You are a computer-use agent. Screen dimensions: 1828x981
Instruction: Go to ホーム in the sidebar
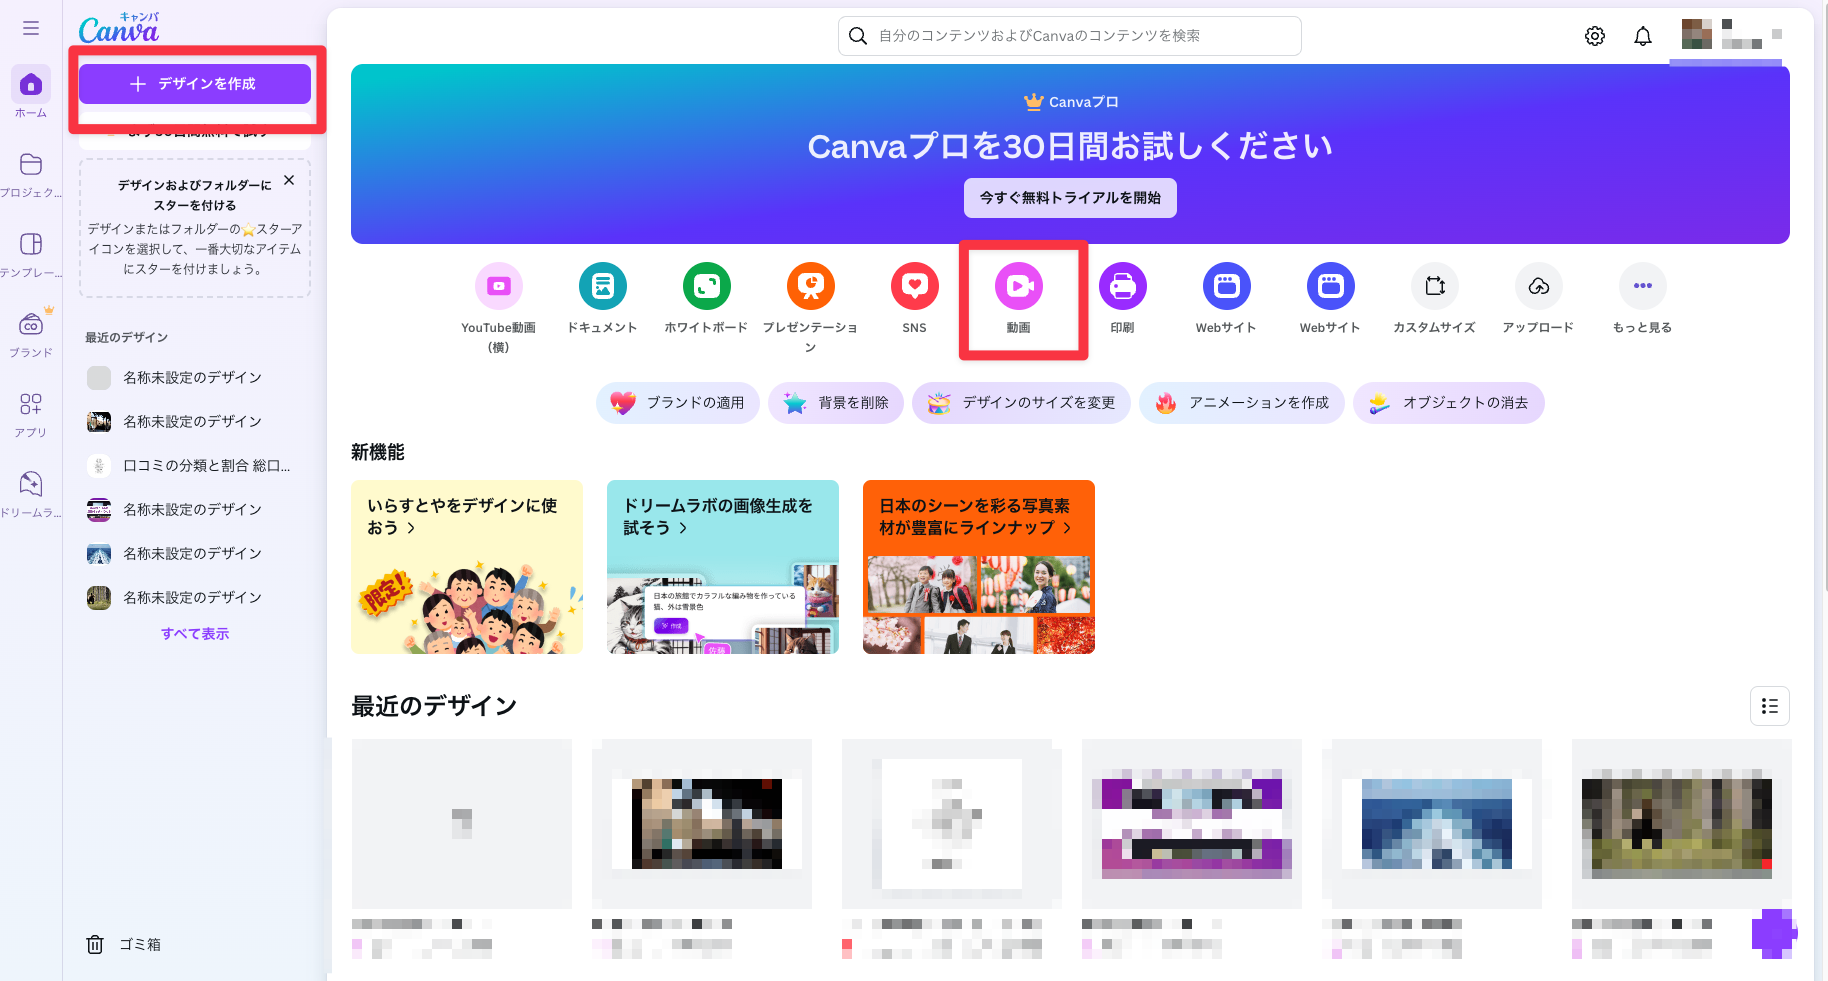click(x=31, y=93)
